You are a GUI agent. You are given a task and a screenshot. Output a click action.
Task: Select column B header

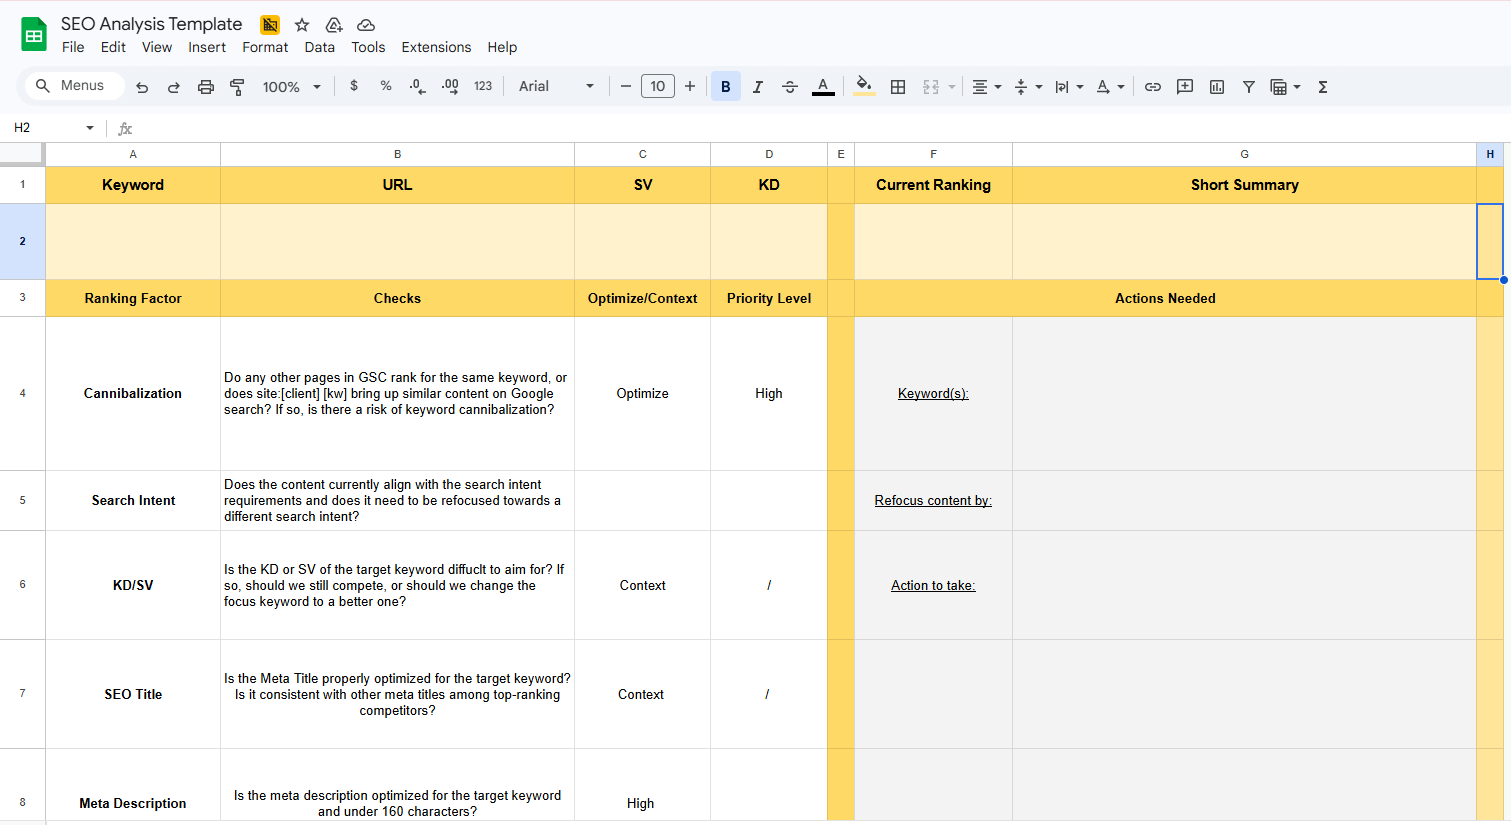(x=397, y=154)
